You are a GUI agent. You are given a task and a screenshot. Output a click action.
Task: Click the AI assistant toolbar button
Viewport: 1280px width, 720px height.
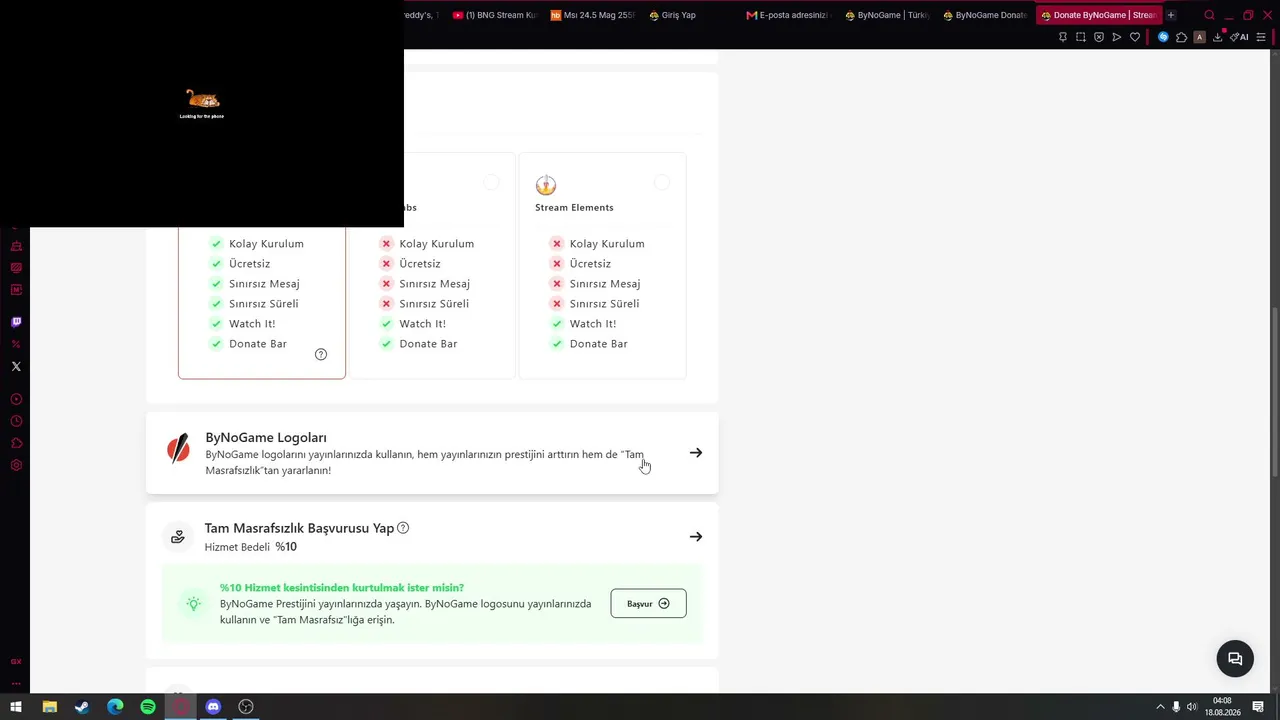1240,37
